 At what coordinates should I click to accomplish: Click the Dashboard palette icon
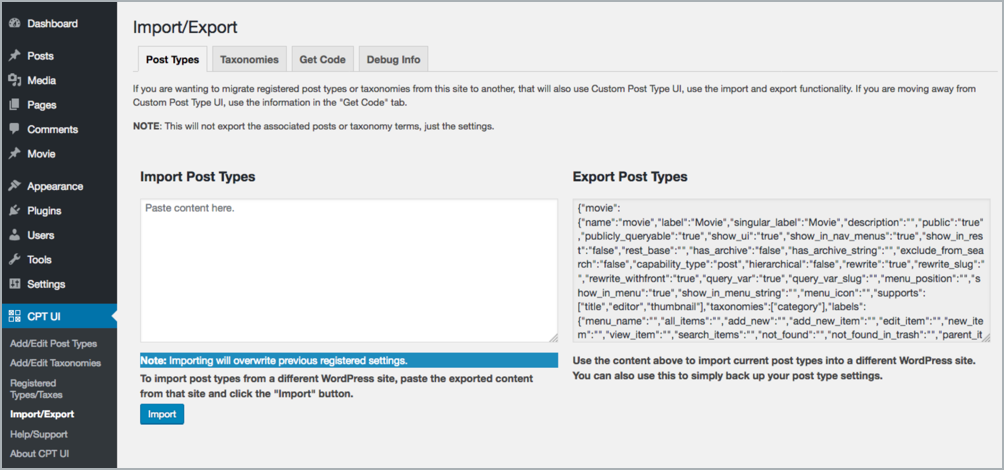(x=14, y=23)
